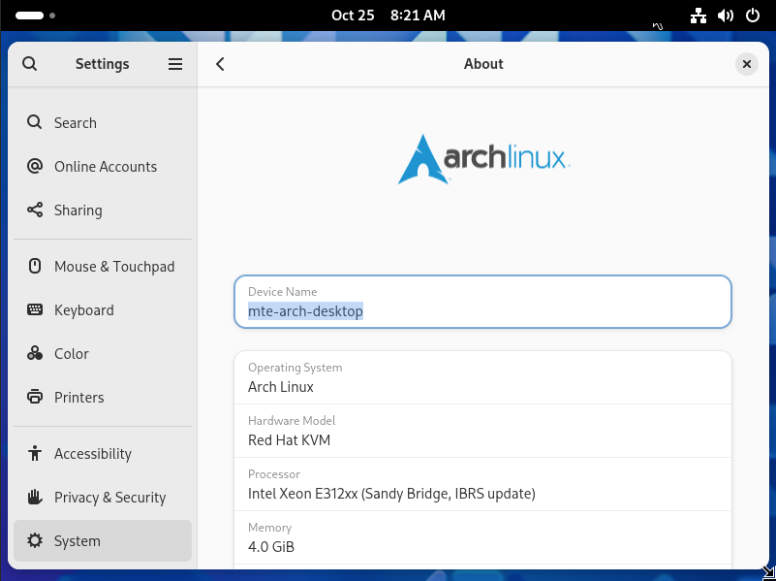Screen dimensions: 776x581
Task: Click the Mouse & Touchpad mouse icon
Action: tap(34, 266)
